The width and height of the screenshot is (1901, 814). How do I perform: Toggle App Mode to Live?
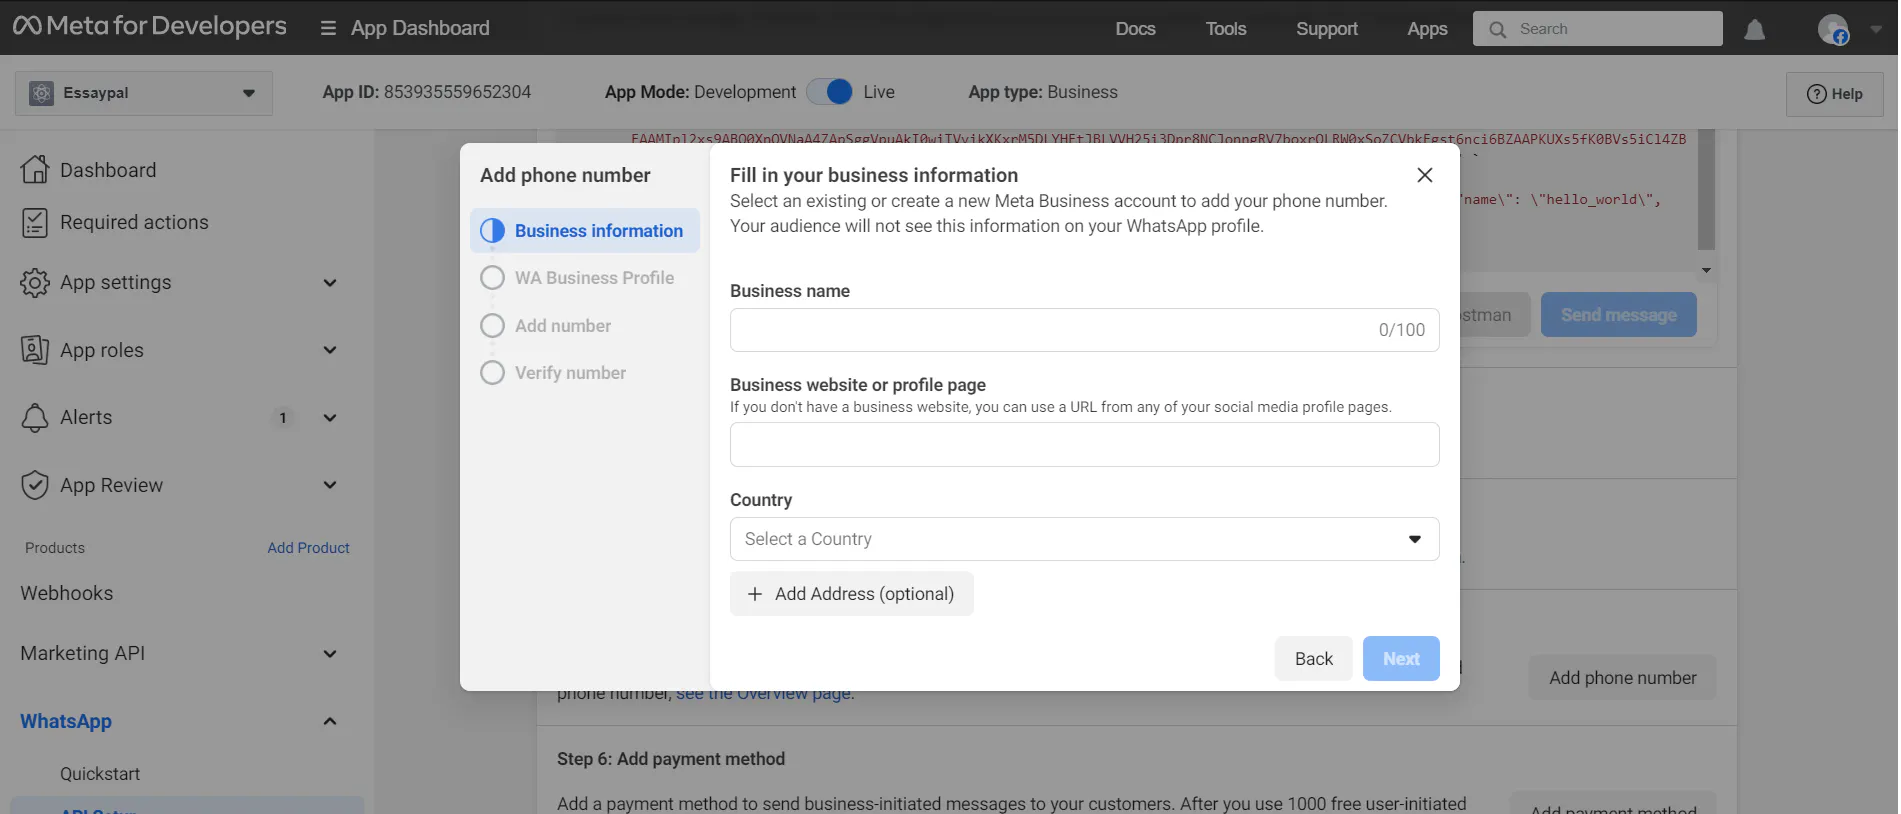click(830, 92)
